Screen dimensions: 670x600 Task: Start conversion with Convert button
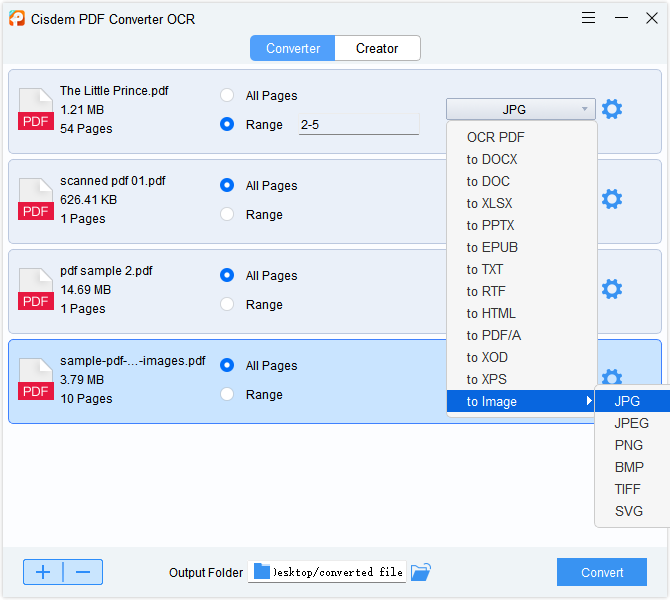tap(602, 572)
